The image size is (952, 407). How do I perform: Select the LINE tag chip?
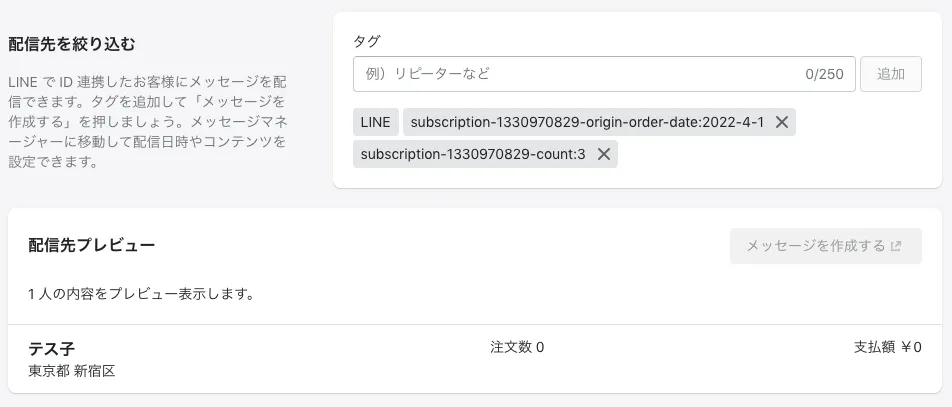click(376, 122)
